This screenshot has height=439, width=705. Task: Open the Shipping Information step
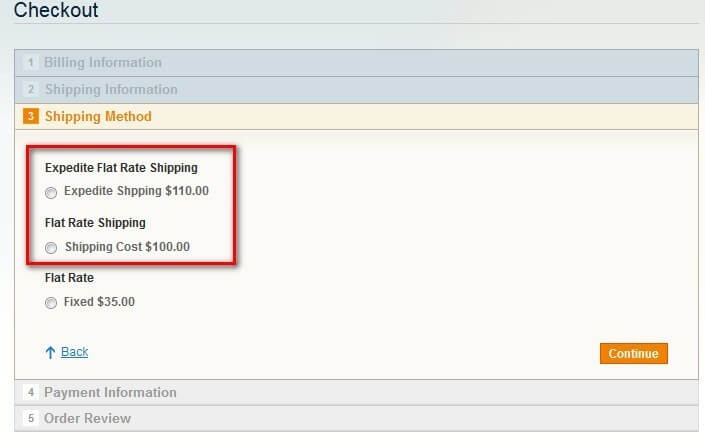click(357, 90)
